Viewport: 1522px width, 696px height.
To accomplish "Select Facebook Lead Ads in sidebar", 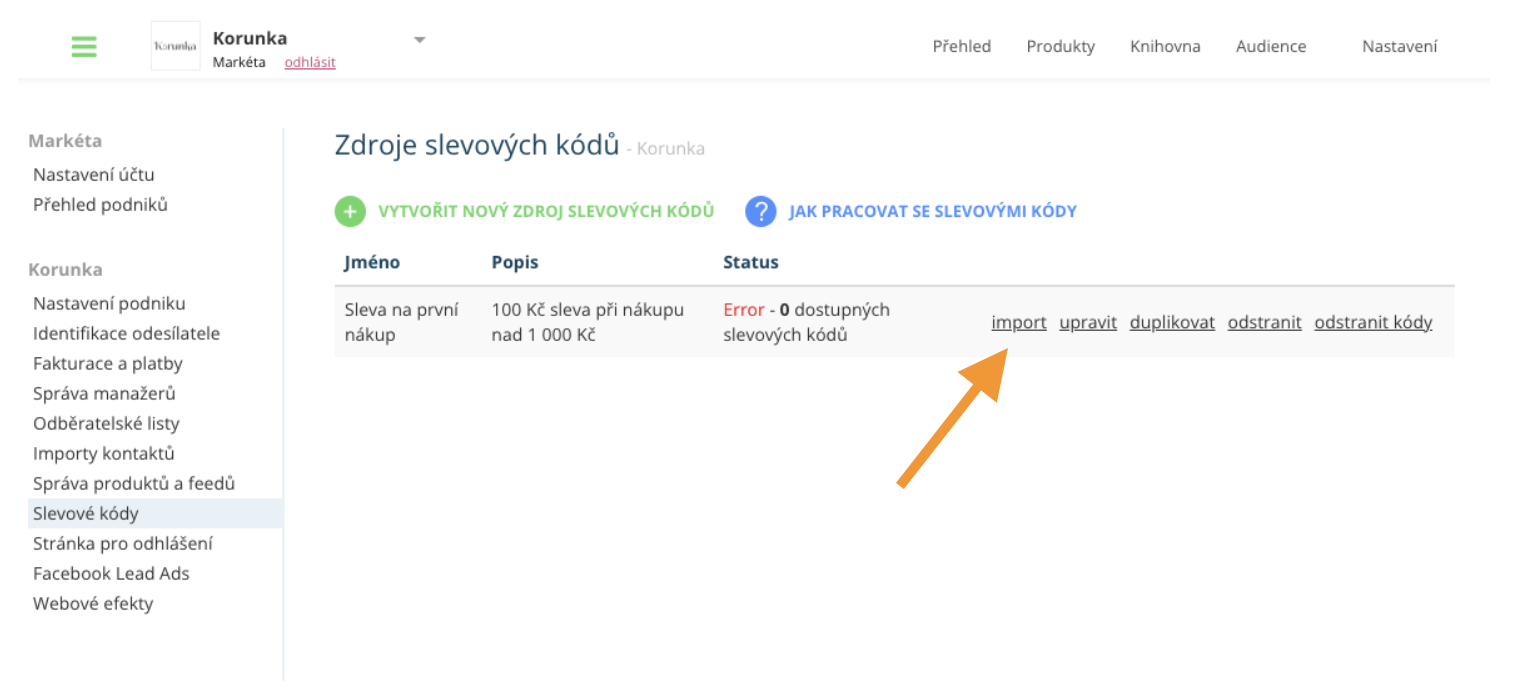I will (x=111, y=574).
